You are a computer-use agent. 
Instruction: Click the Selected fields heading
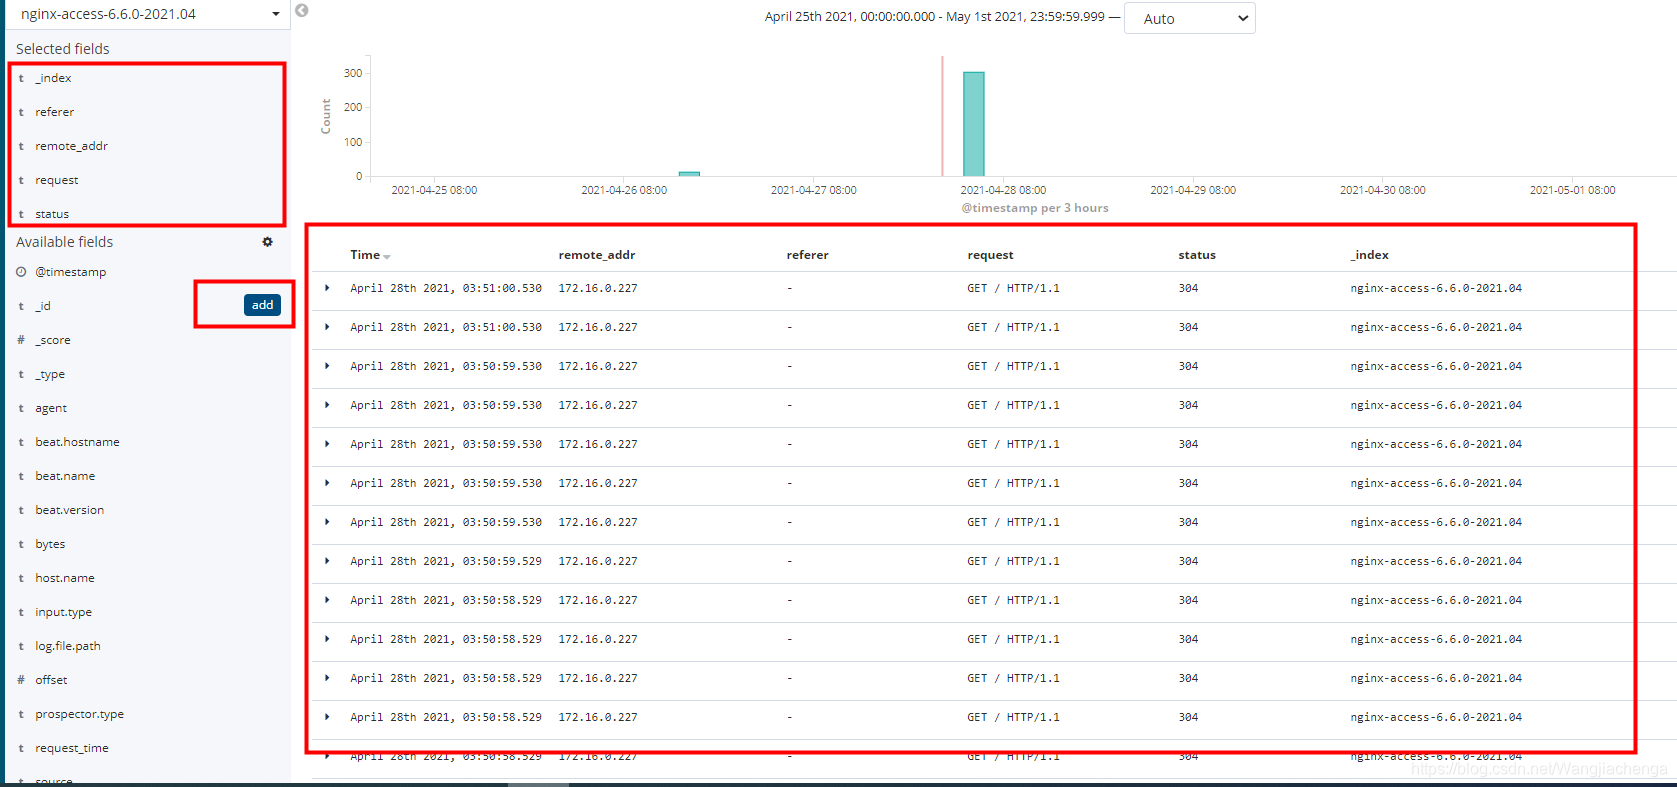point(63,49)
